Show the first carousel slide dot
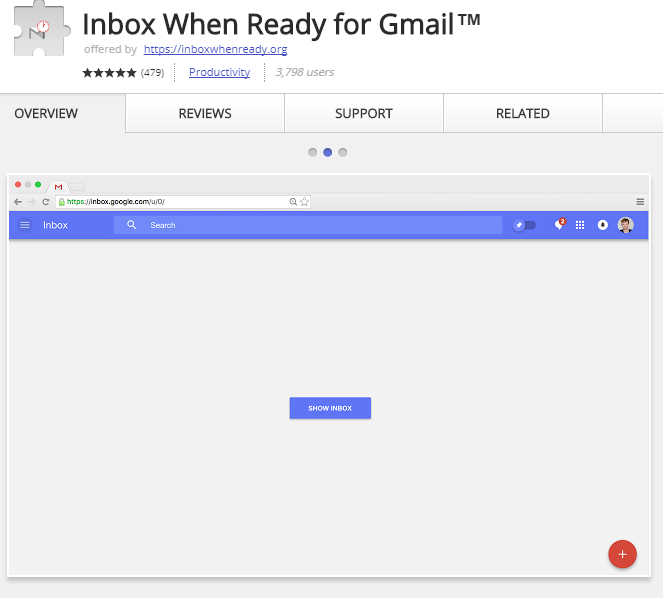The width and height of the screenshot is (663, 598). coord(312,152)
